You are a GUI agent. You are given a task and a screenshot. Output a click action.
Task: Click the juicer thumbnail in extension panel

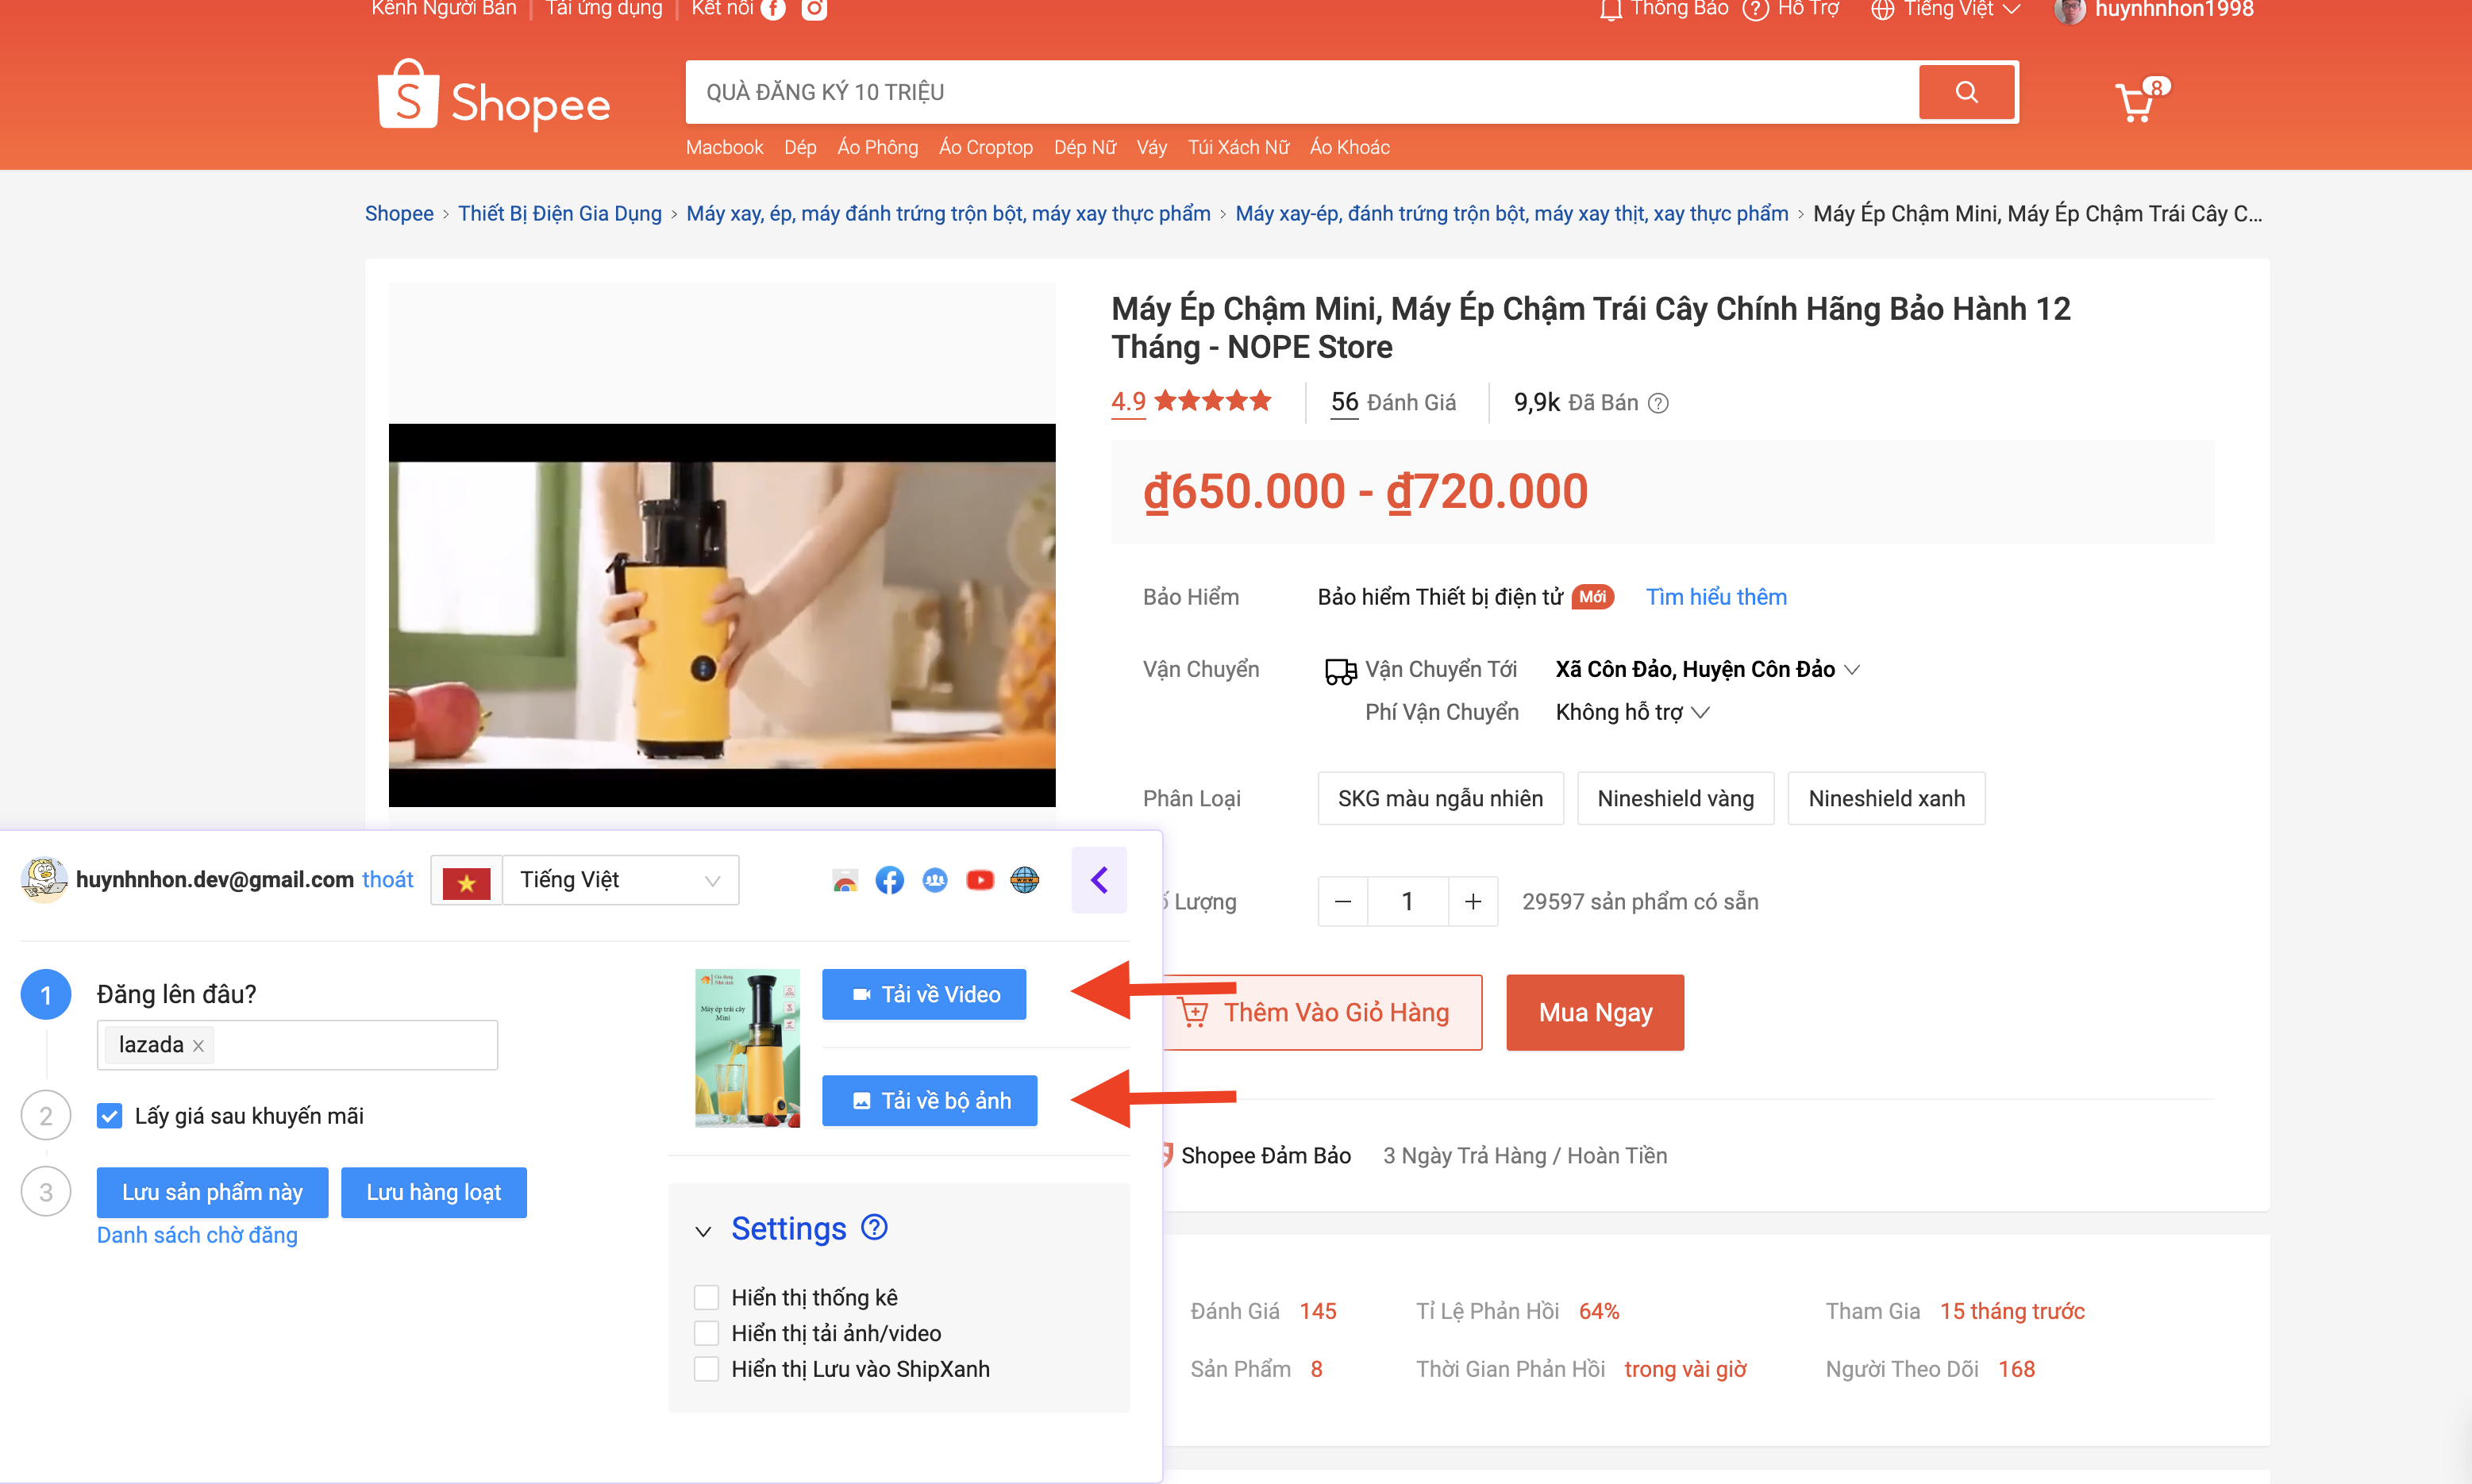(x=747, y=1048)
